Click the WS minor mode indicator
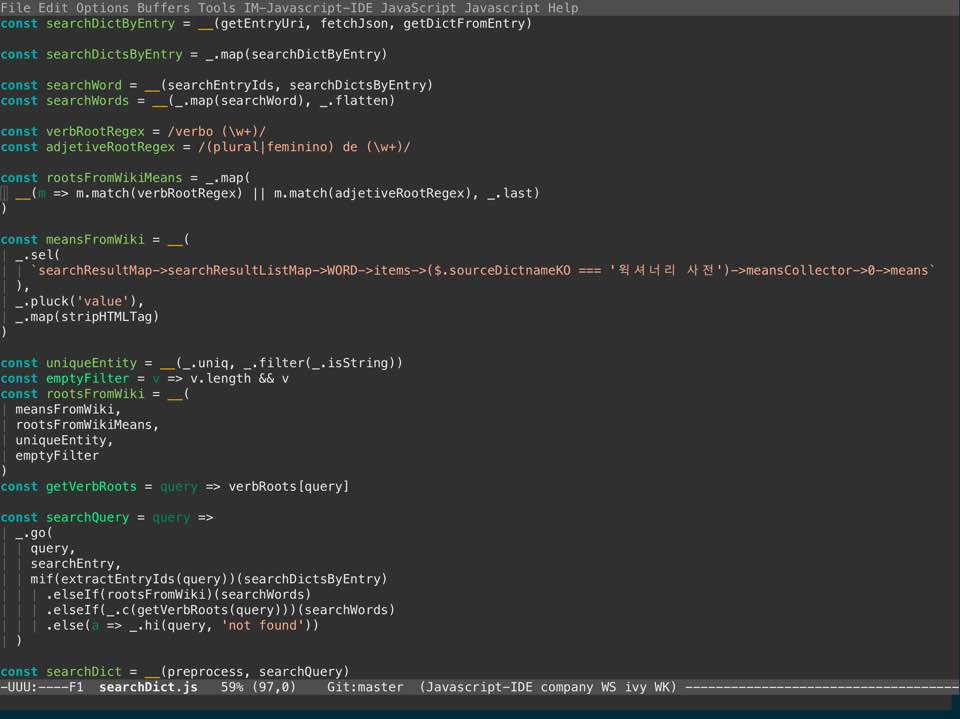 coord(609,687)
